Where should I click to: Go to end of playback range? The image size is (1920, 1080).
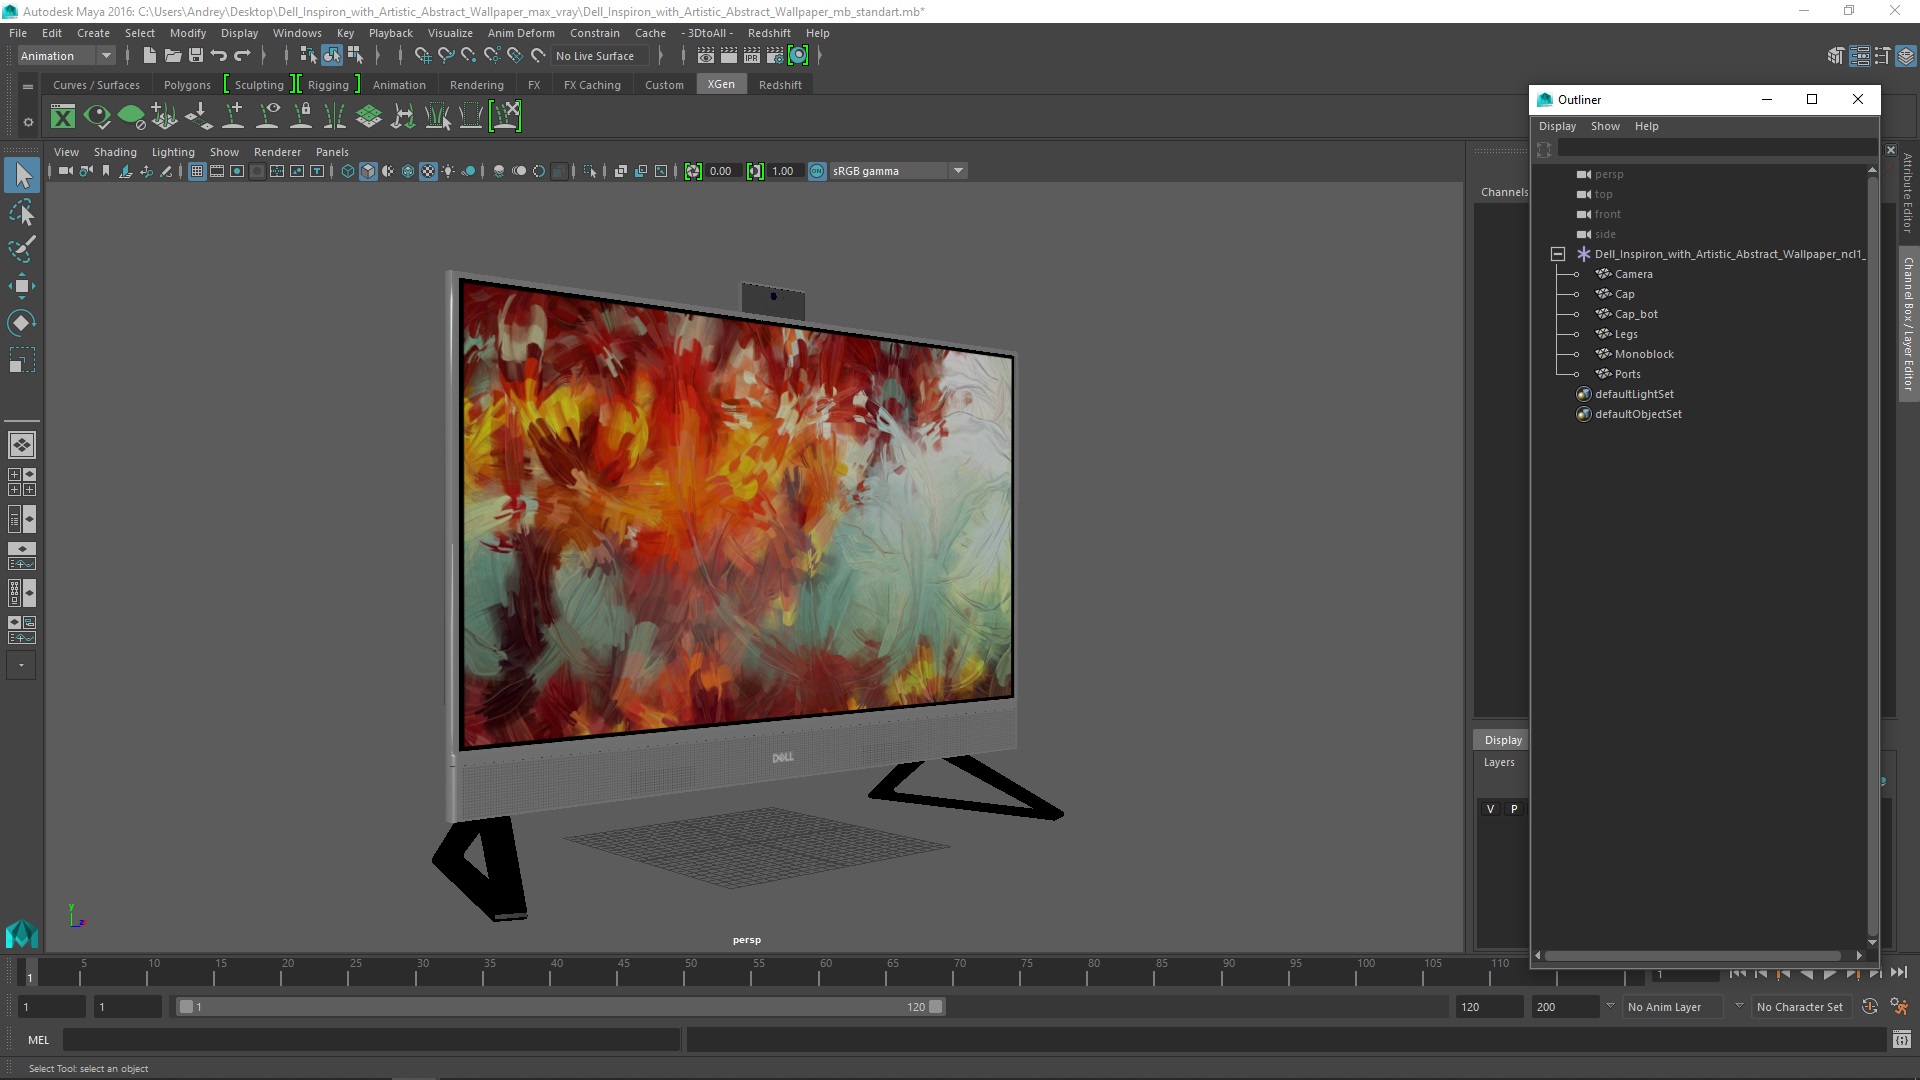(x=1898, y=973)
